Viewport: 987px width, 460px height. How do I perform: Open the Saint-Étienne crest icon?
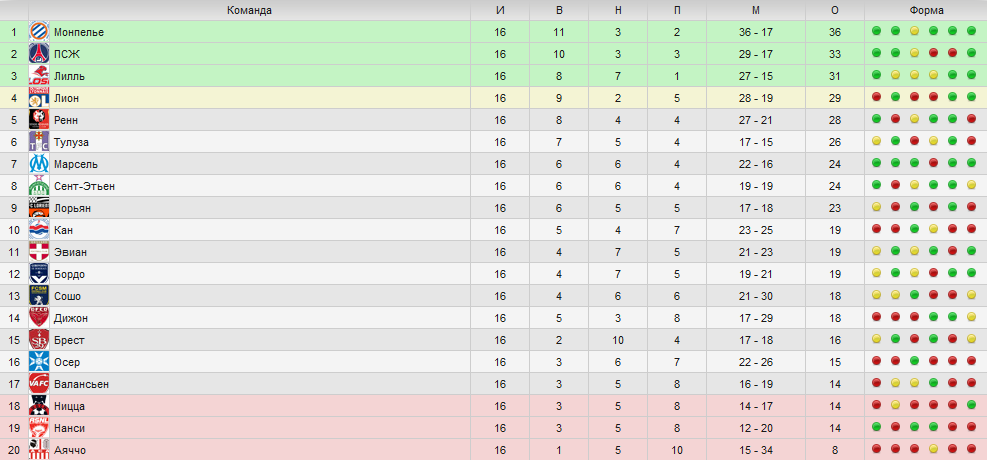pyautogui.click(x=39, y=186)
